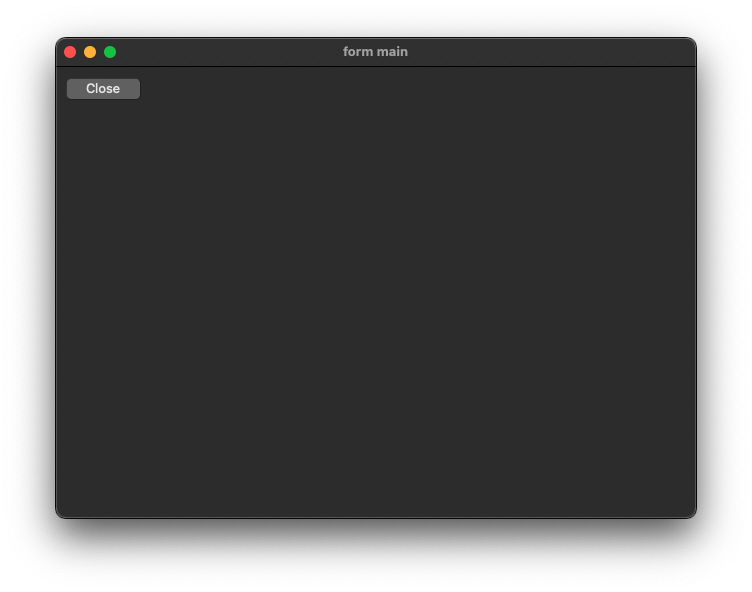The image size is (752, 592).
Task: Click the window's bottom-left corner
Action: pyautogui.click(x=59, y=515)
